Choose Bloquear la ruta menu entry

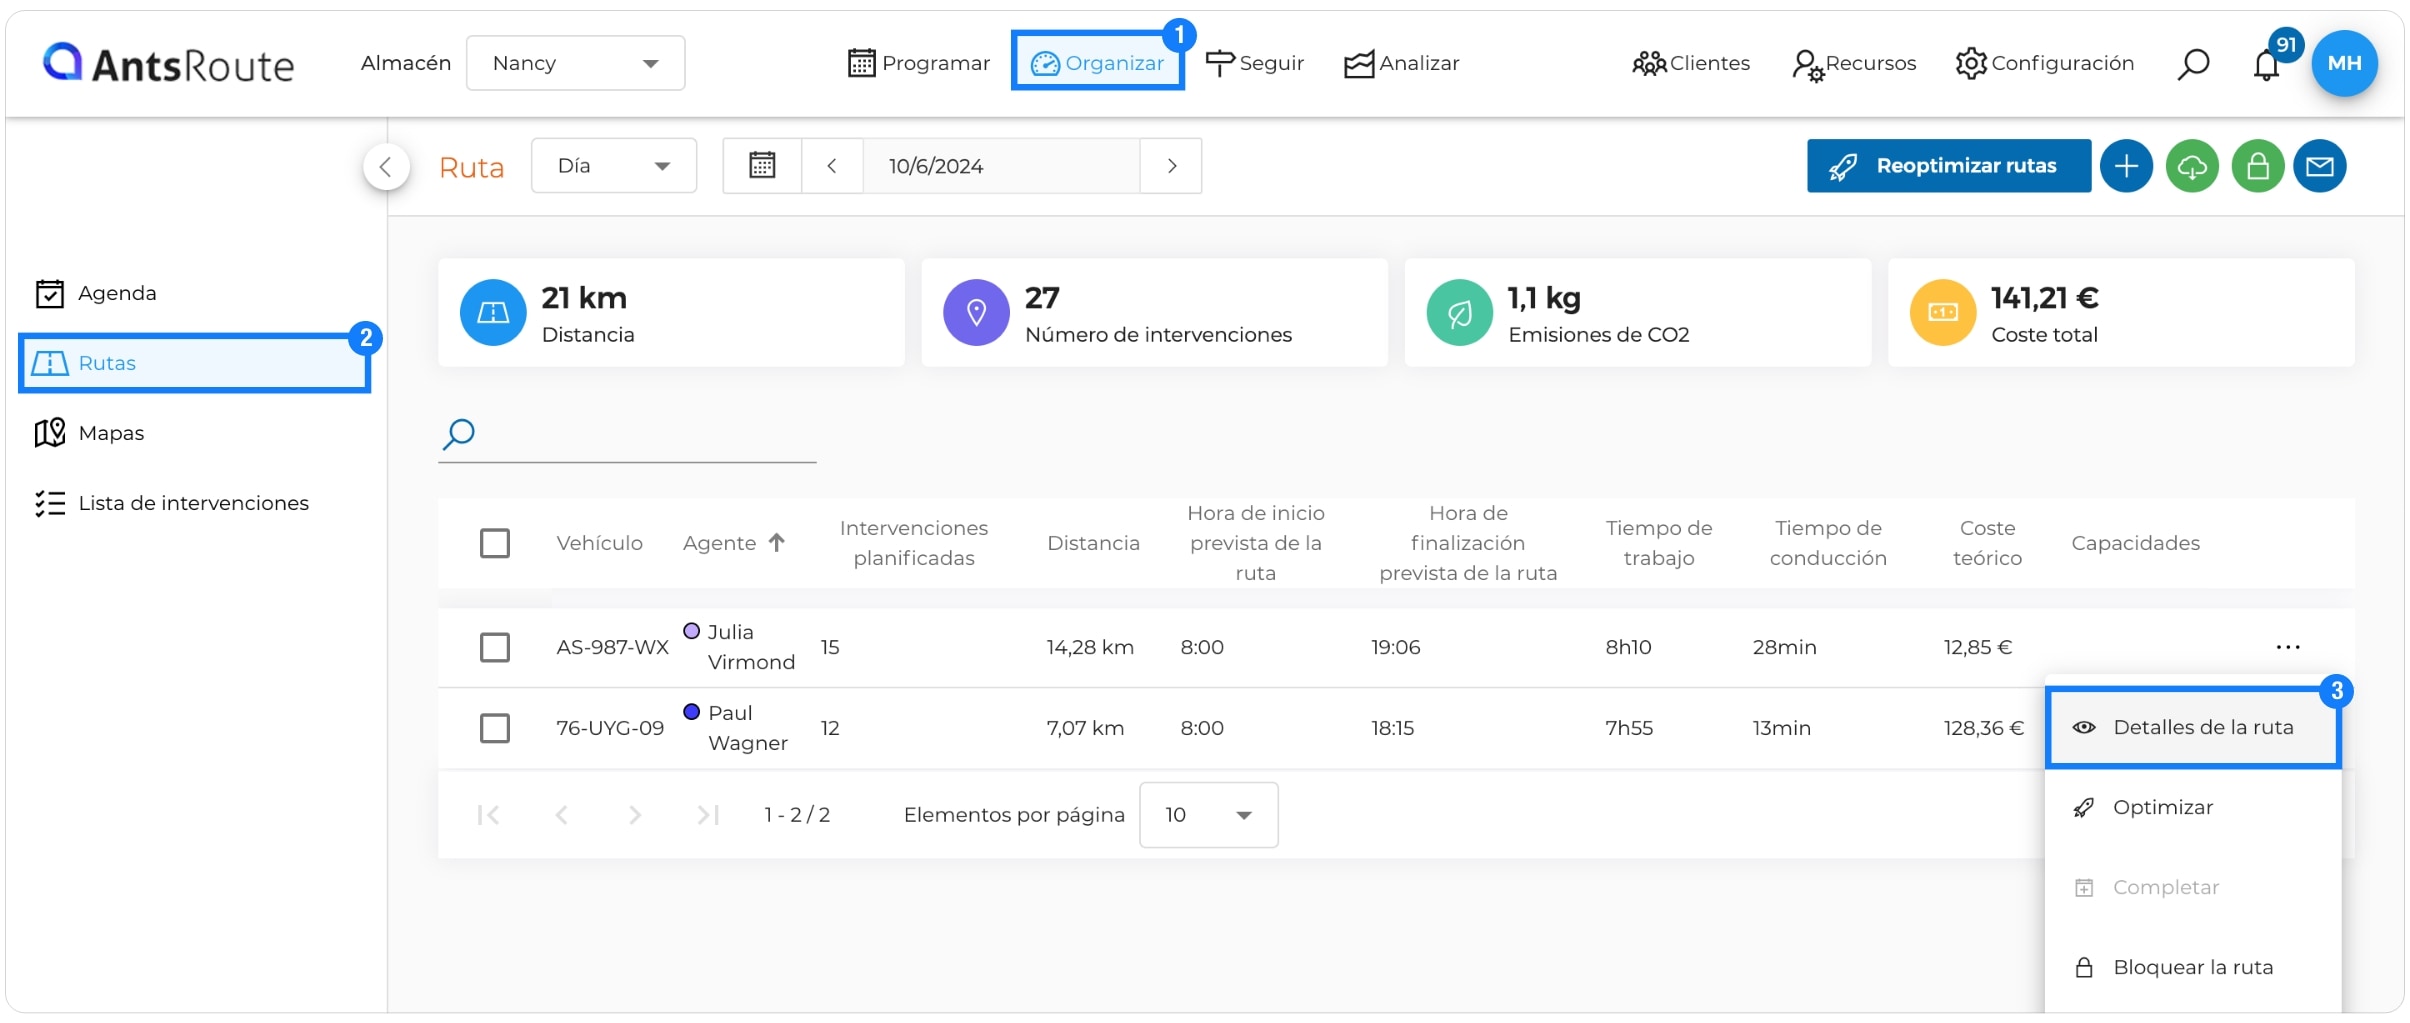click(x=2193, y=968)
